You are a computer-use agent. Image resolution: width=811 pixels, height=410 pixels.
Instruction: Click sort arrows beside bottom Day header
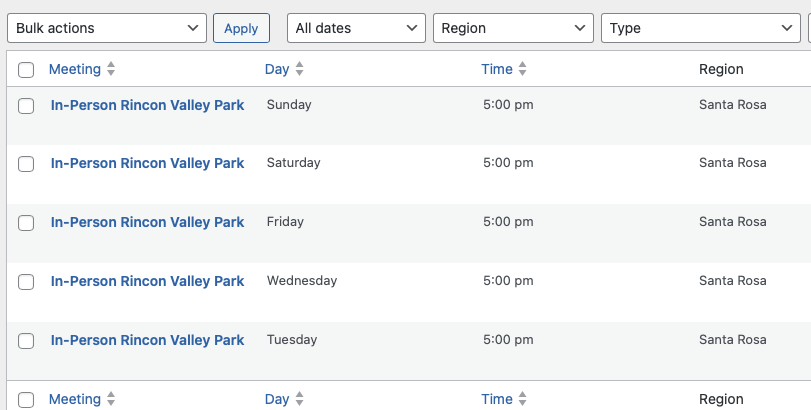[299, 400]
